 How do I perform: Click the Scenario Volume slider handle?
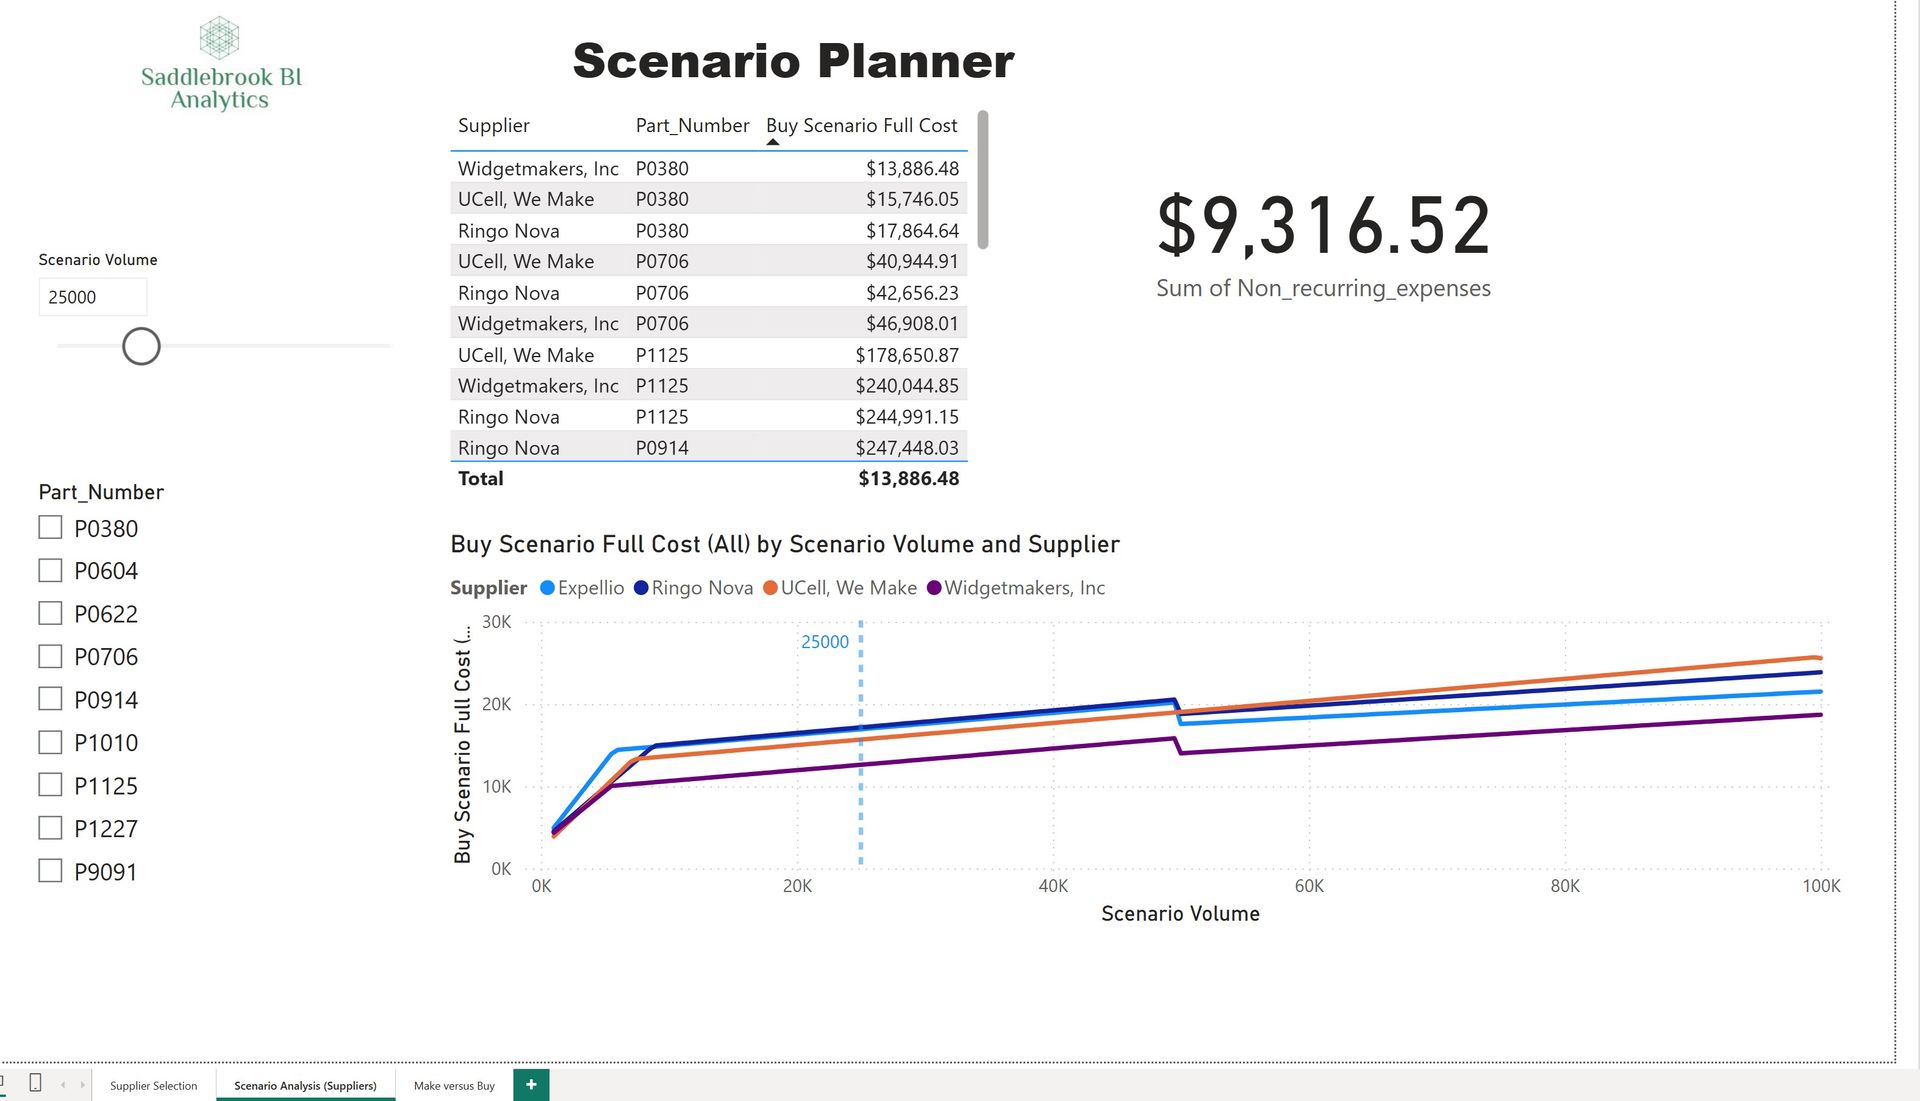click(141, 346)
